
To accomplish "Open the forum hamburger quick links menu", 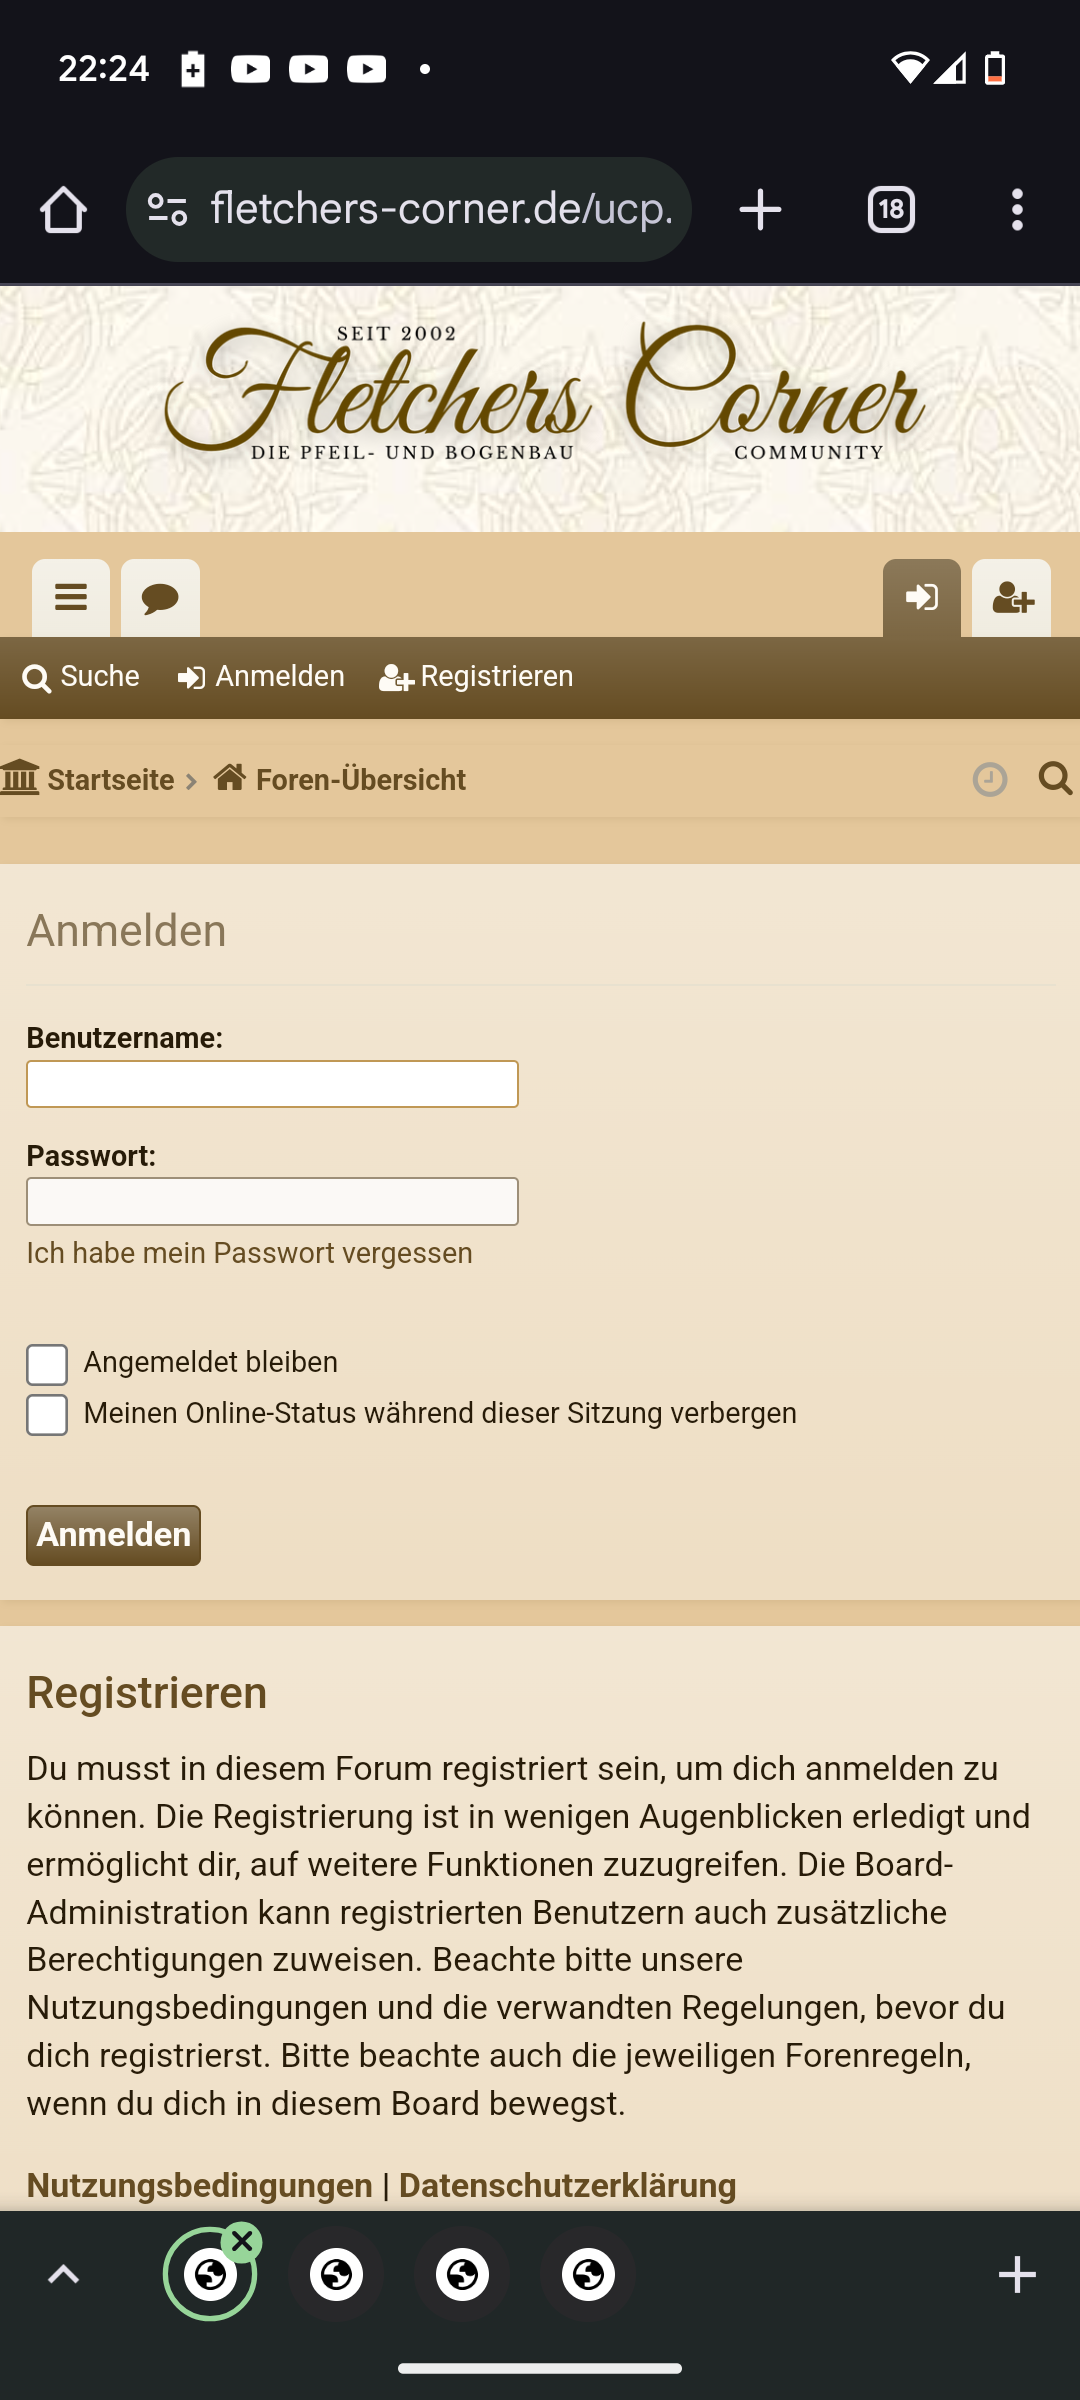I will pyautogui.click(x=71, y=598).
